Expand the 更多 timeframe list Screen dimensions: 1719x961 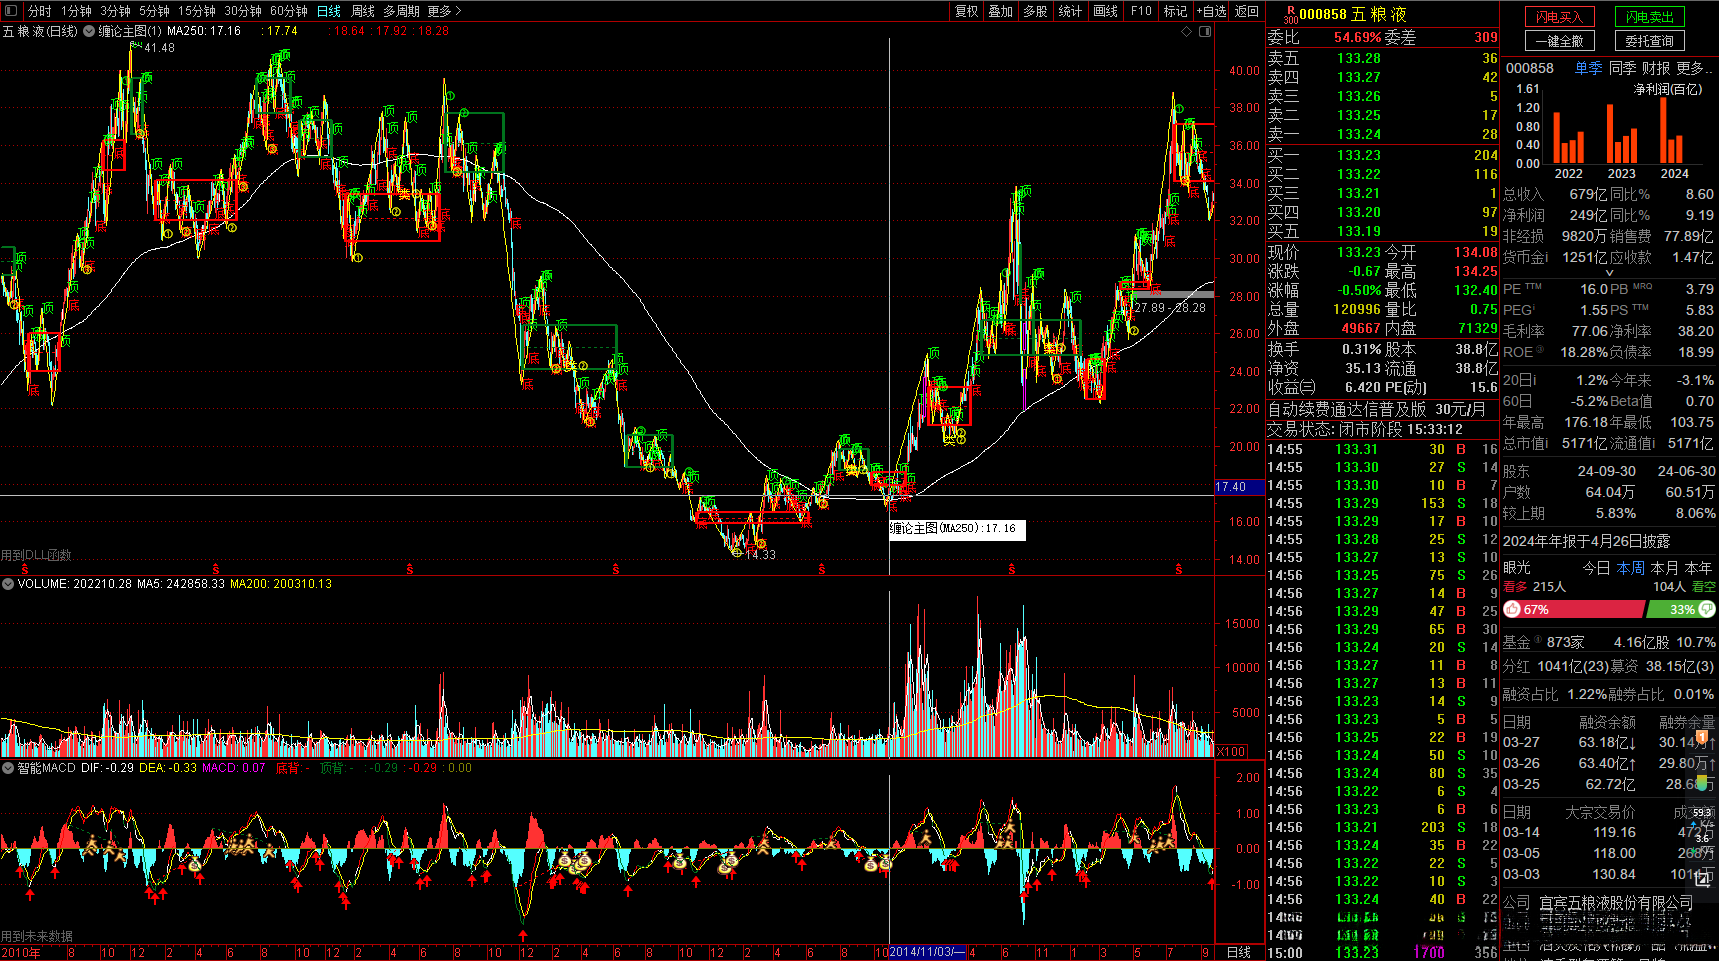[444, 11]
